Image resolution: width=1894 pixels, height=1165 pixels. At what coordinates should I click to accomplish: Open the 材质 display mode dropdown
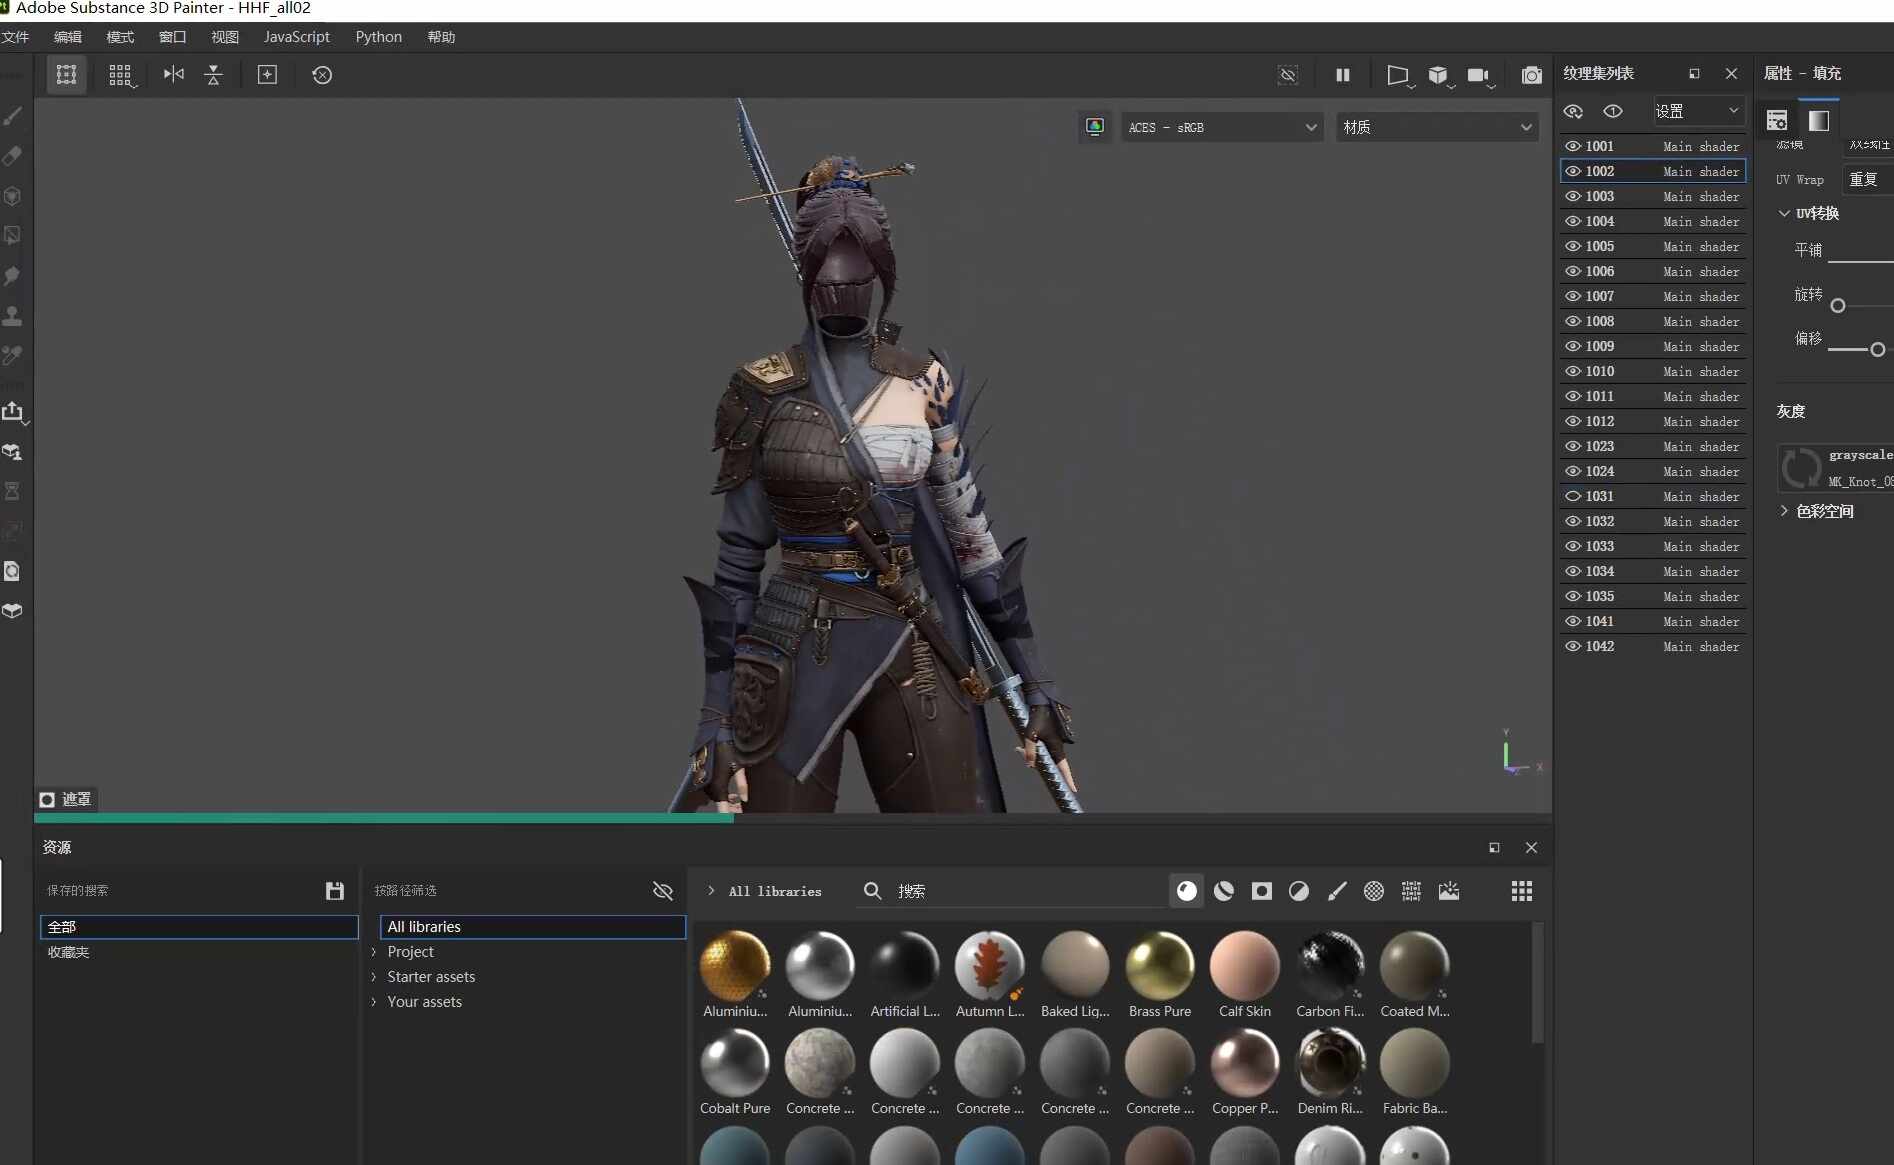click(x=1438, y=127)
